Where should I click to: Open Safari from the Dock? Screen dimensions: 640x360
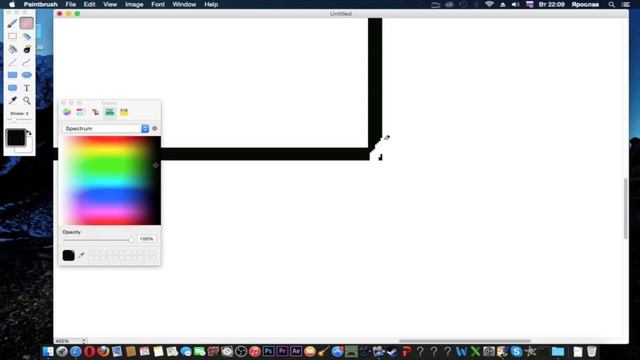[76, 351]
